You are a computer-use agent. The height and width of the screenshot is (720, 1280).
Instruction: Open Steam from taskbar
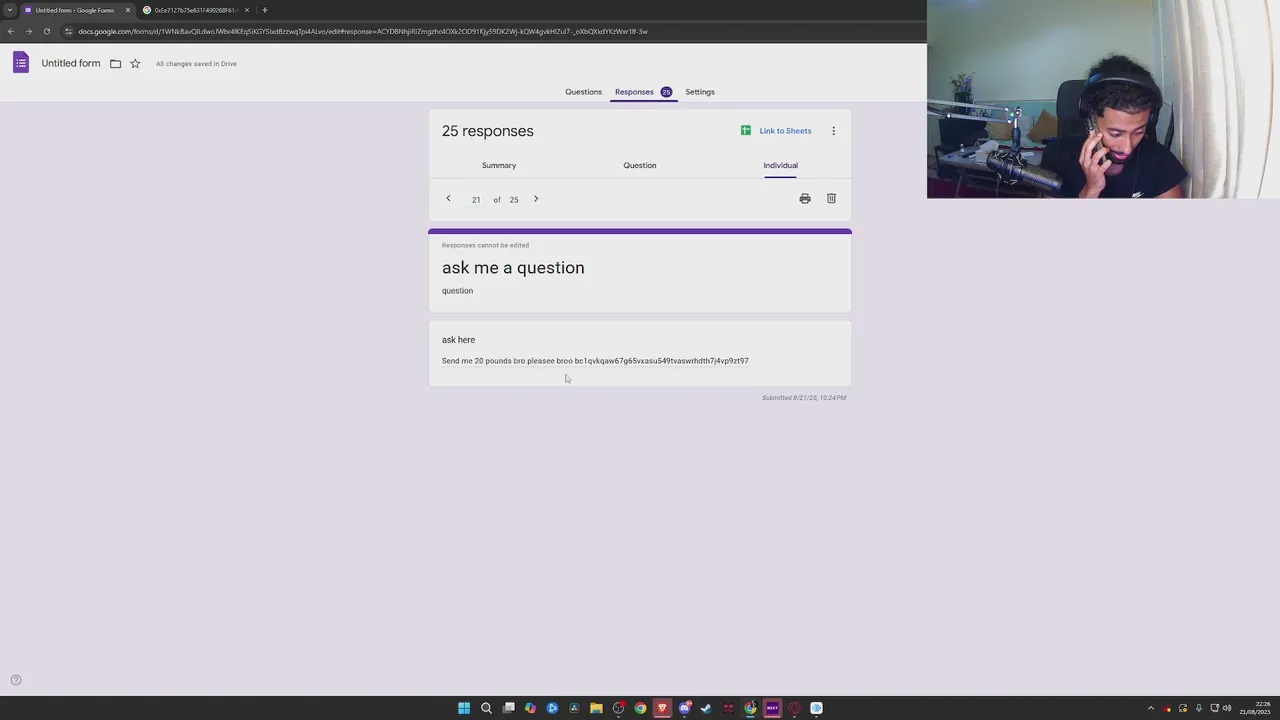coord(706,708)
